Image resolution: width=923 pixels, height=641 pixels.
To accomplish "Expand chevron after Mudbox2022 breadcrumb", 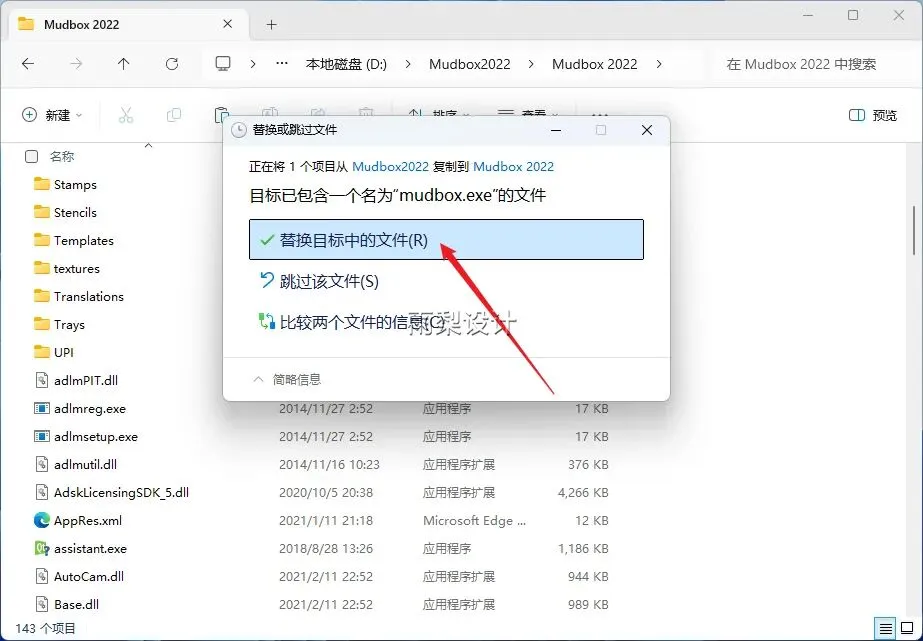I will (x=531, y=64).
